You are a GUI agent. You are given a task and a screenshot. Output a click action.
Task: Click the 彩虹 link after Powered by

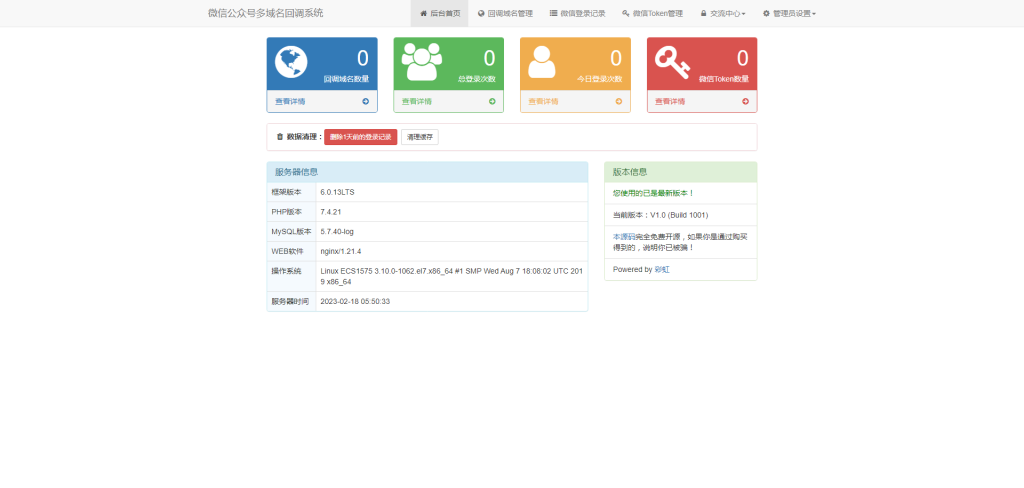point(662,270)
